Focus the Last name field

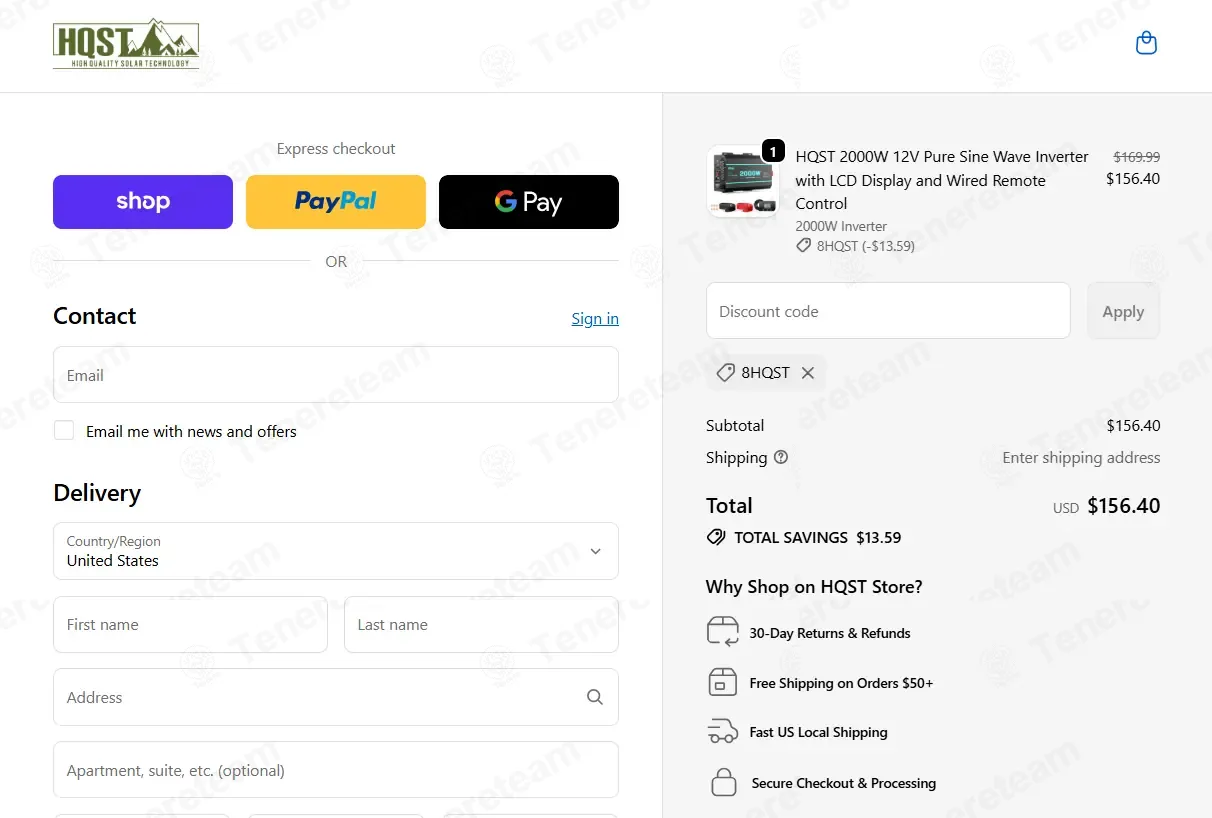click(x=481, y=625)
